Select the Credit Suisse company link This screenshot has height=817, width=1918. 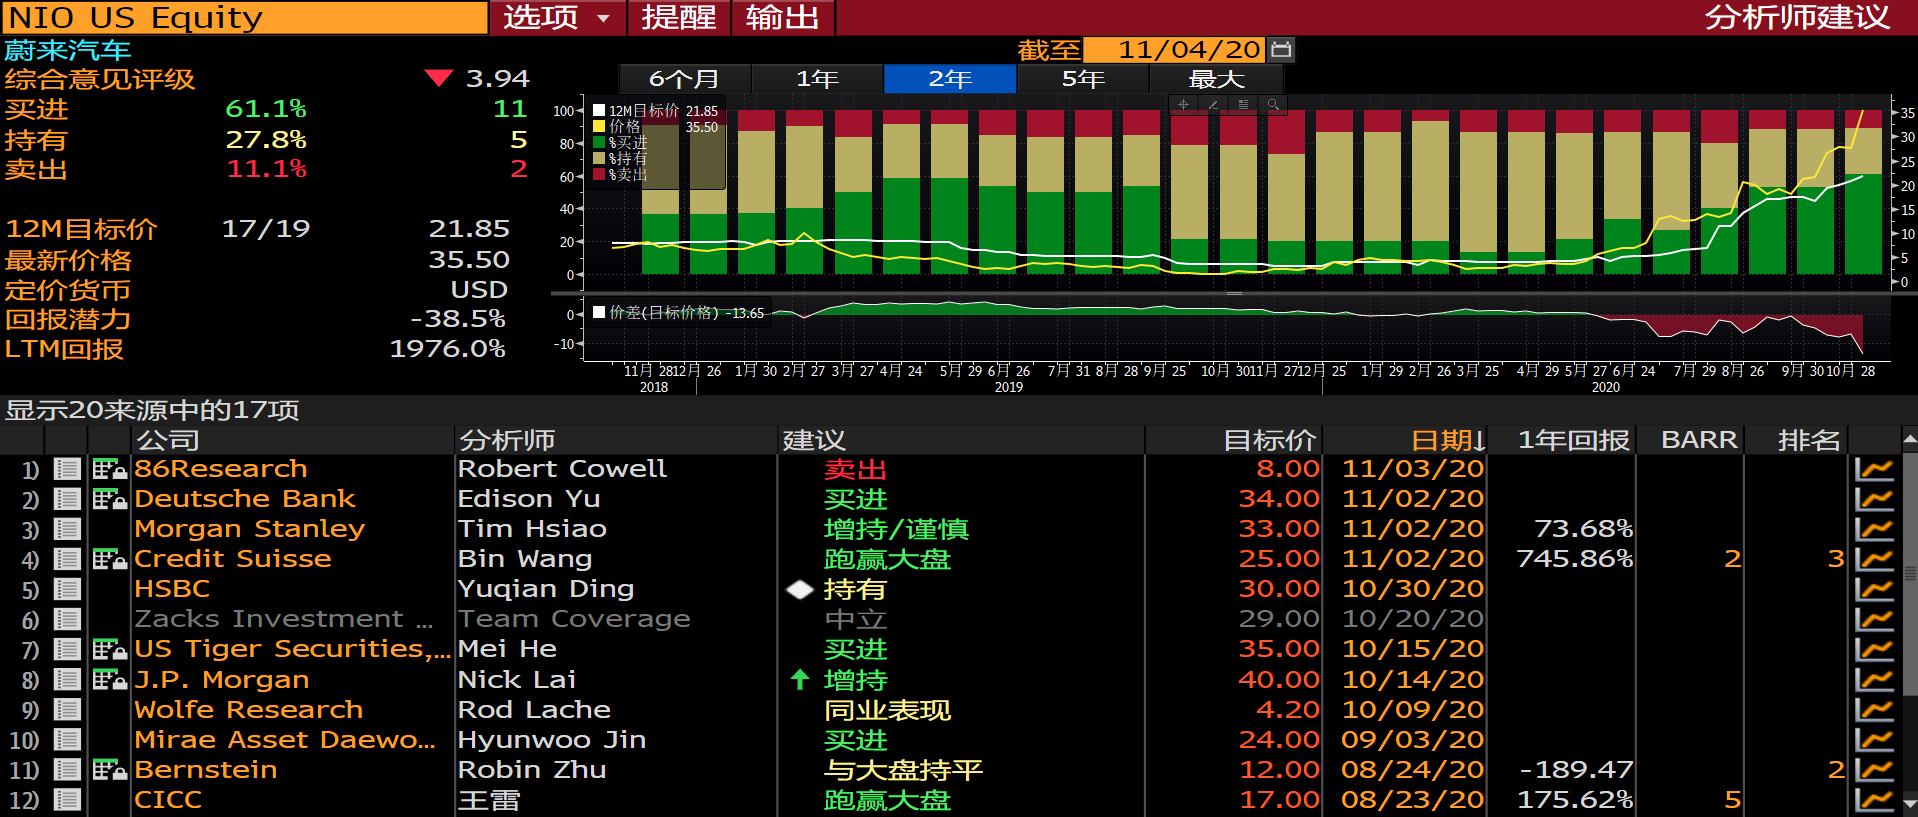[x=233, y=558]
